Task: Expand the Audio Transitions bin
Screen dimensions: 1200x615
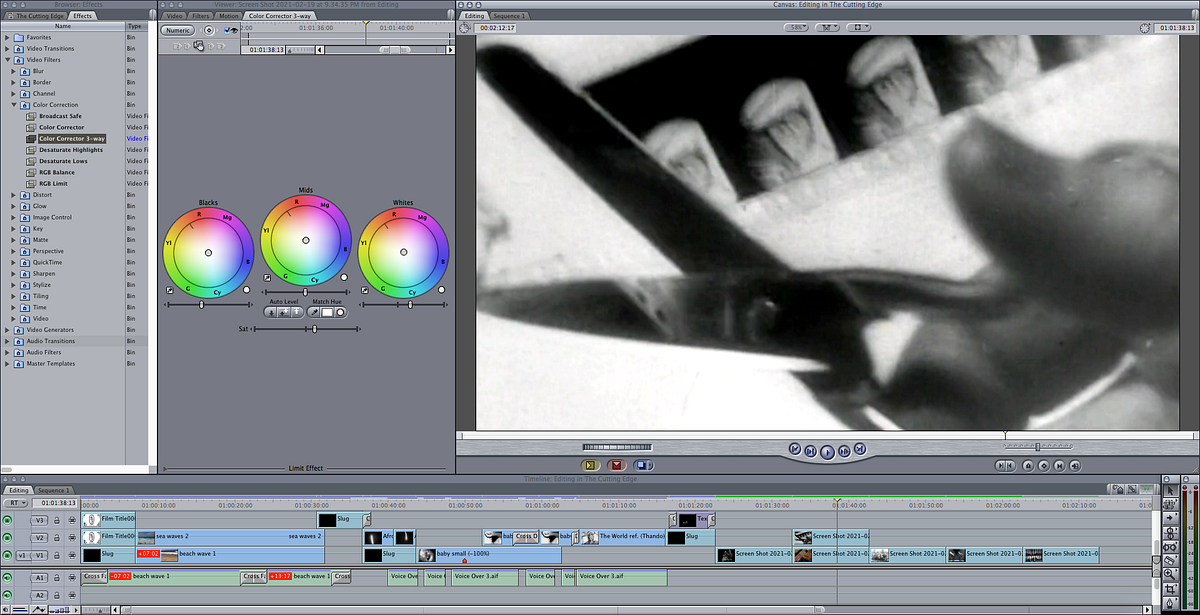Action: pyautogui.click(x=7, y=341)
